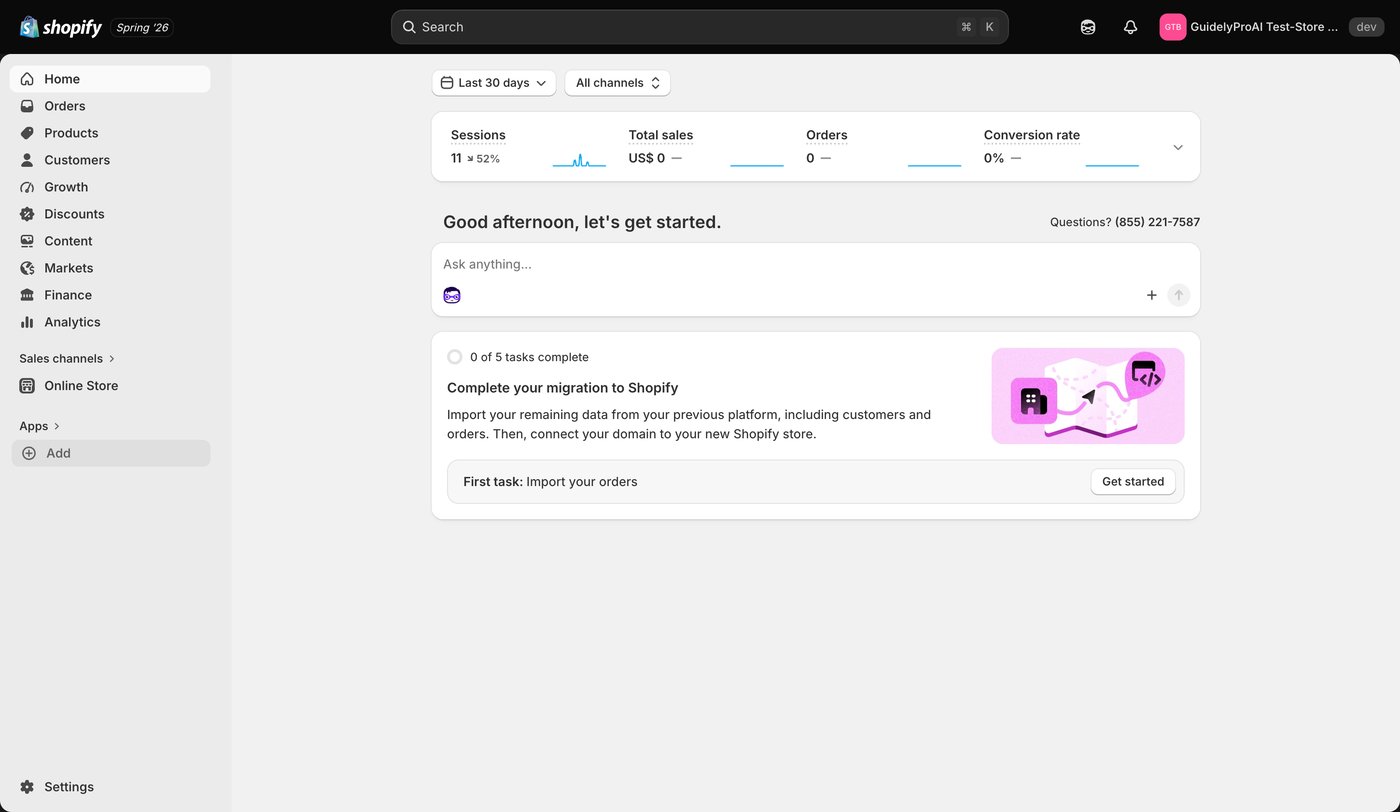
Task: Go to Customers in sidebar
Action: pos(110,160)
